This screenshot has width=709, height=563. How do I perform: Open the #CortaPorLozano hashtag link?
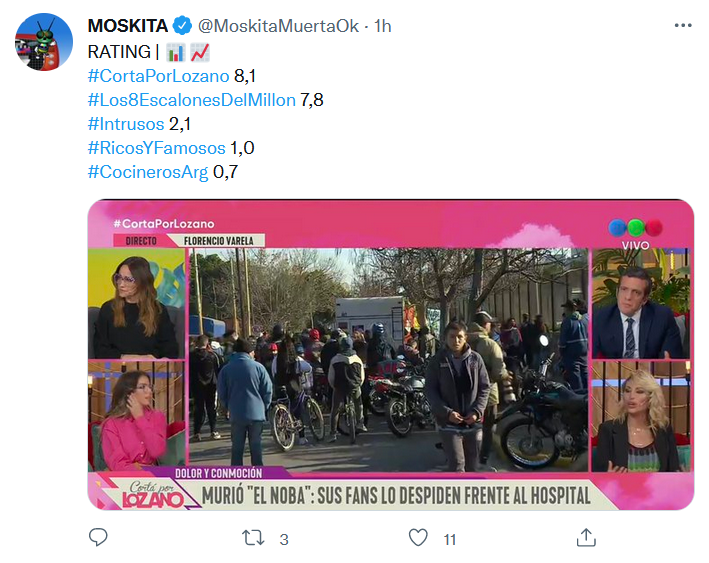coord(158,76)
